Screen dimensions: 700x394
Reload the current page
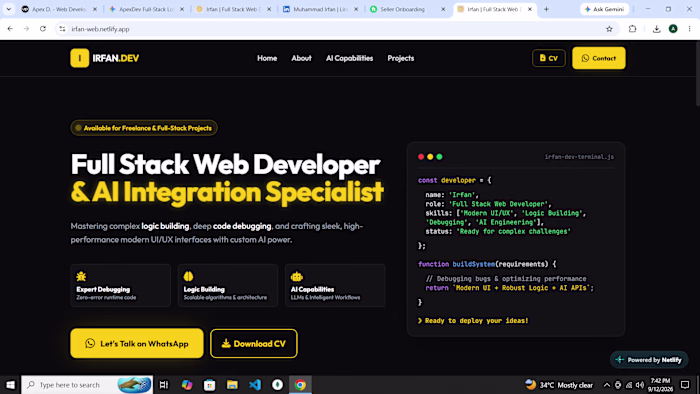pos(43,29)
